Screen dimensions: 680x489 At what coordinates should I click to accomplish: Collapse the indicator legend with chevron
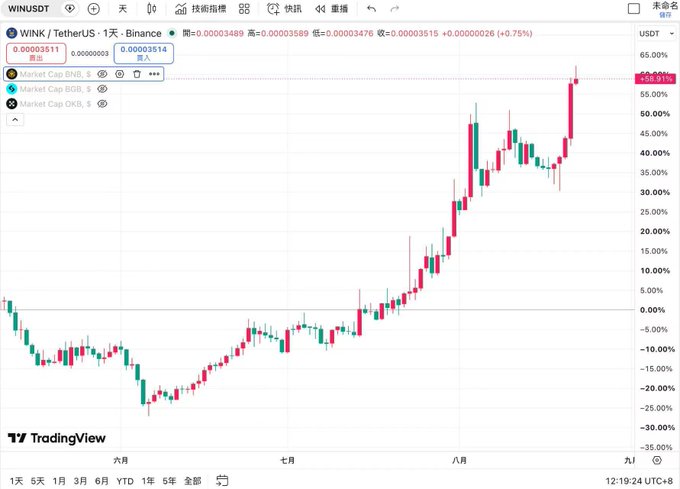(x=15, y=120)
